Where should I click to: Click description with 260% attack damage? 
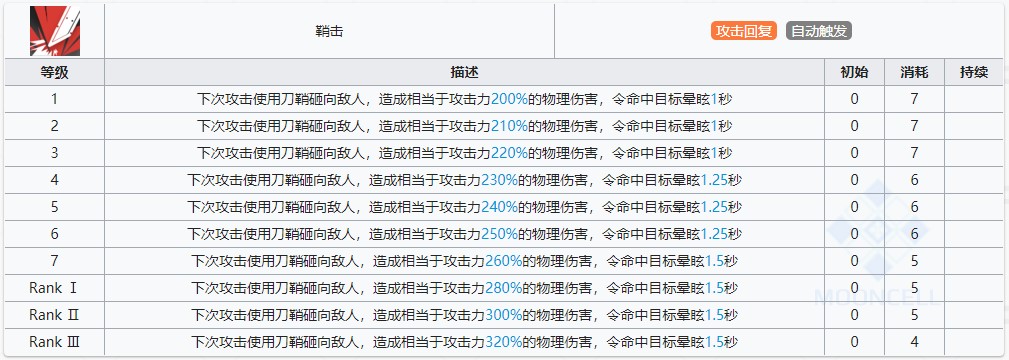click(x=465, y=261)
